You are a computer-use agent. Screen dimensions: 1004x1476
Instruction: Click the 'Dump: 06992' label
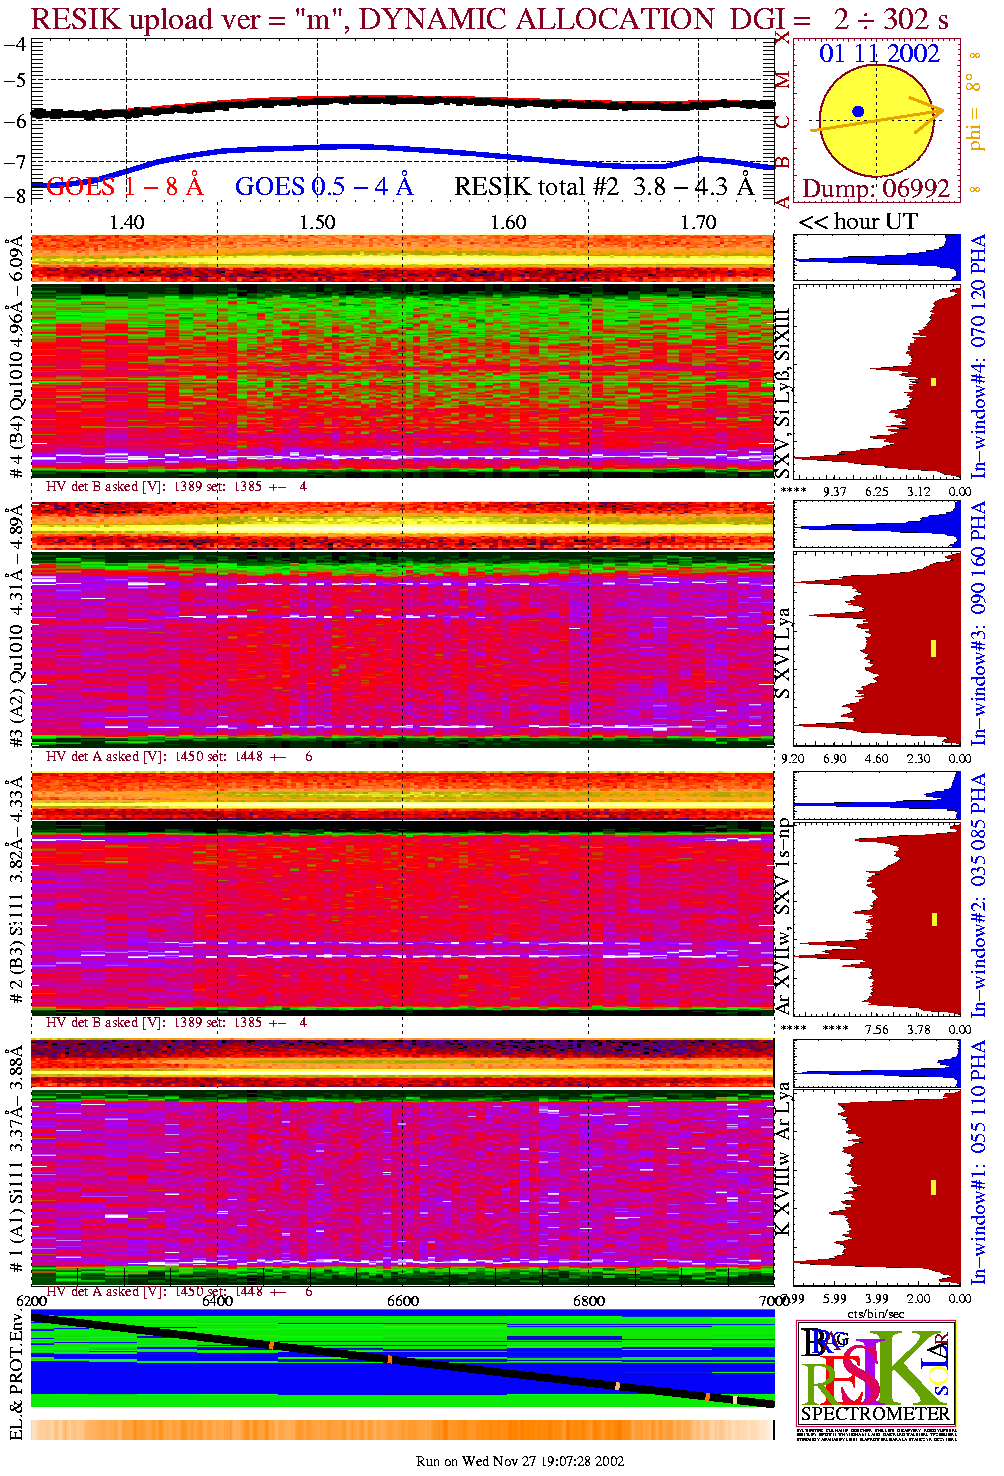[876, 188]
